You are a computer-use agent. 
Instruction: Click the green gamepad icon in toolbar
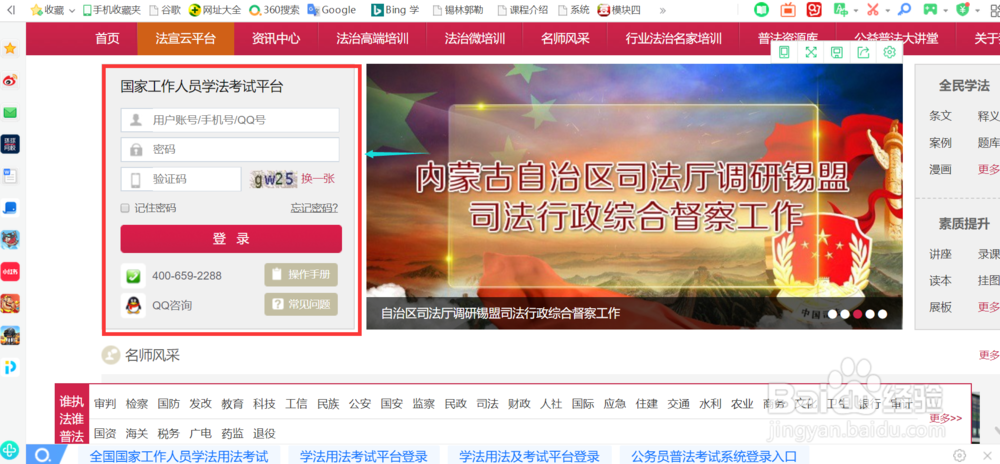click(x=930, y=10)
